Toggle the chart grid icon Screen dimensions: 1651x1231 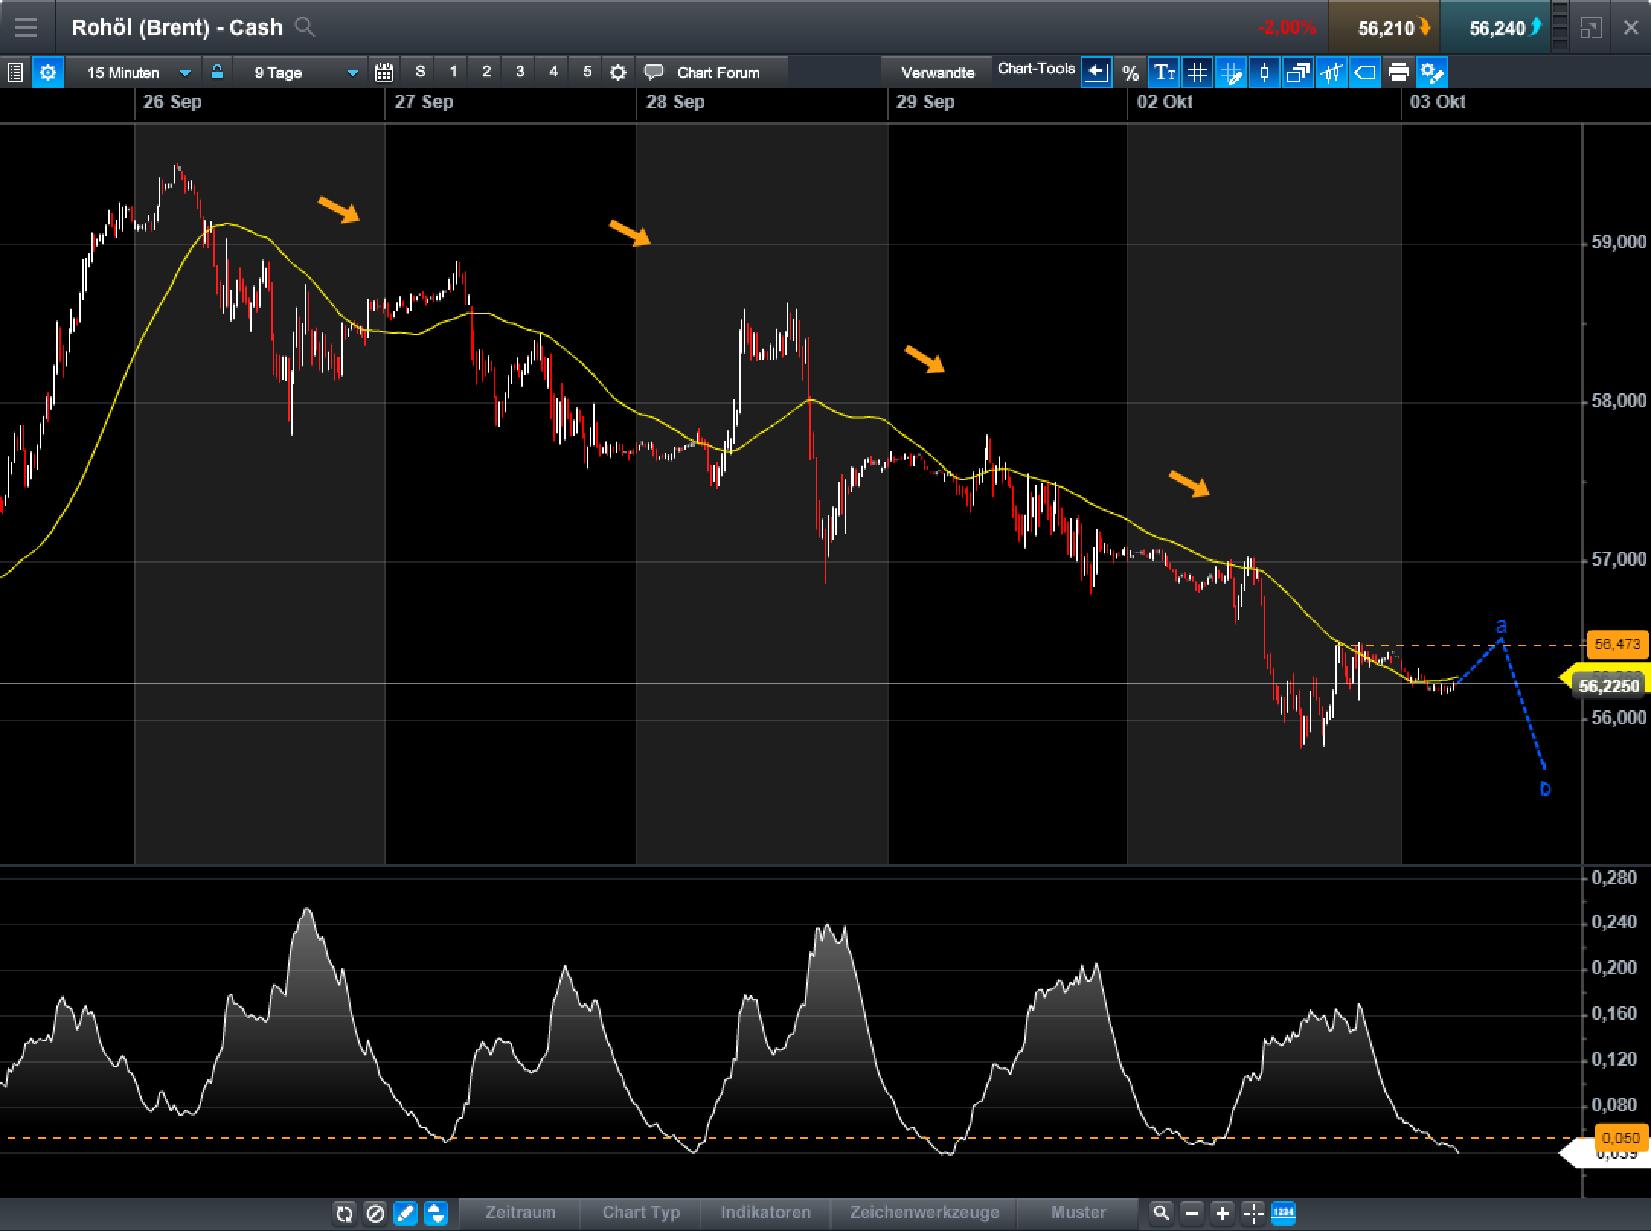pyautogui.click(x=1197, y=72)
